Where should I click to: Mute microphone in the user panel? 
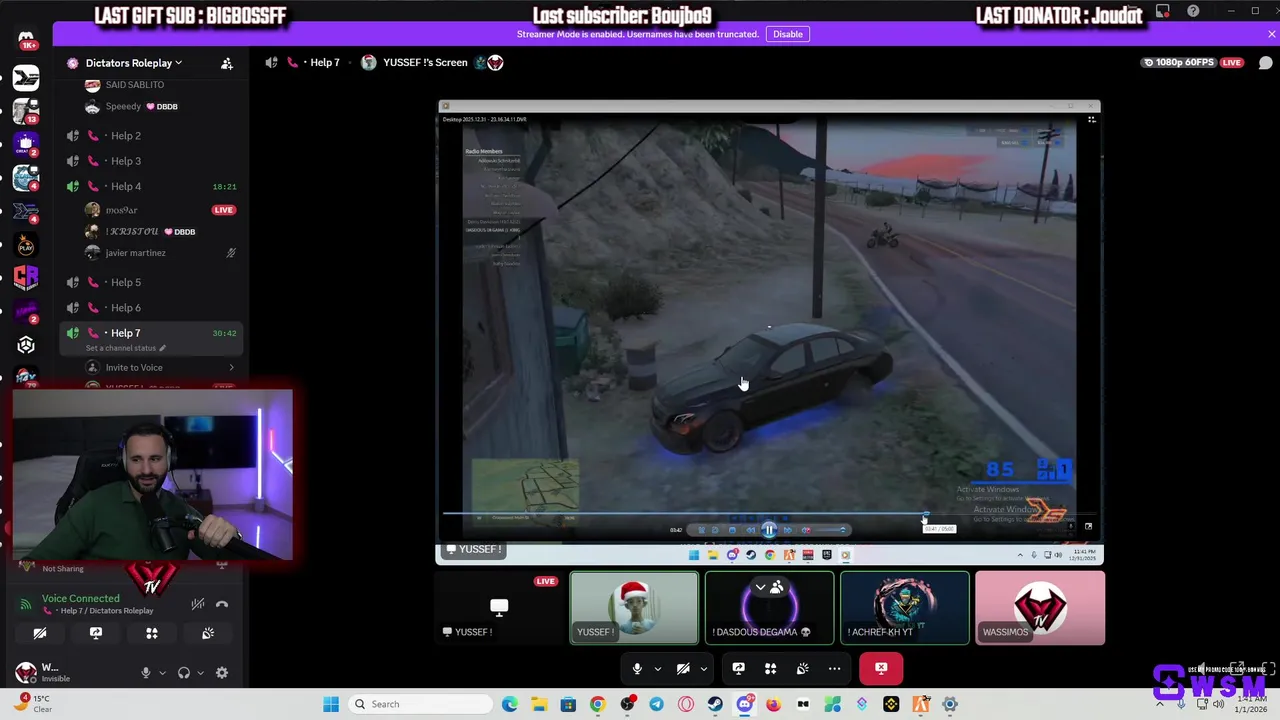146,673
